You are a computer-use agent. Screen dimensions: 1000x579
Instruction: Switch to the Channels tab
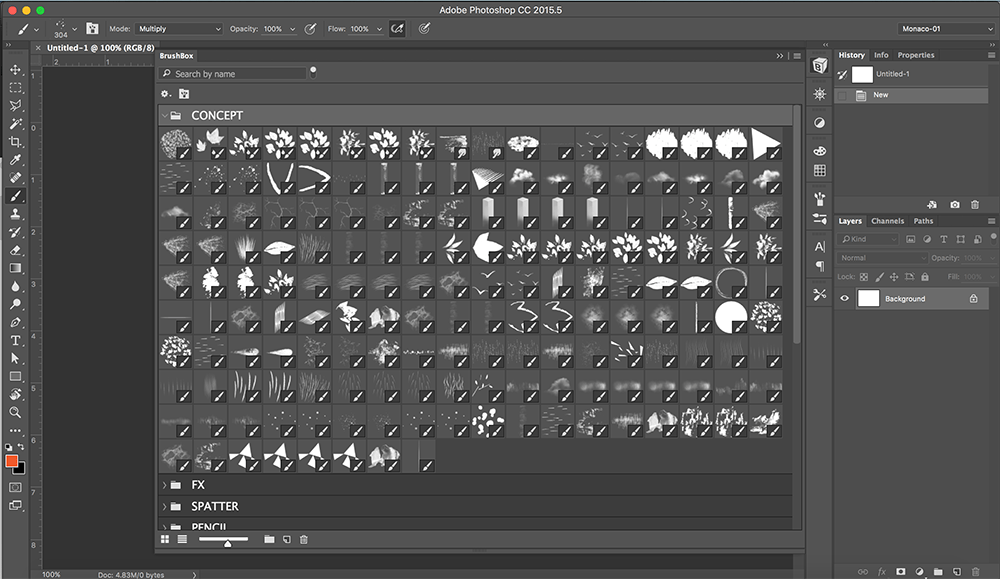click(x=889, y=220)
